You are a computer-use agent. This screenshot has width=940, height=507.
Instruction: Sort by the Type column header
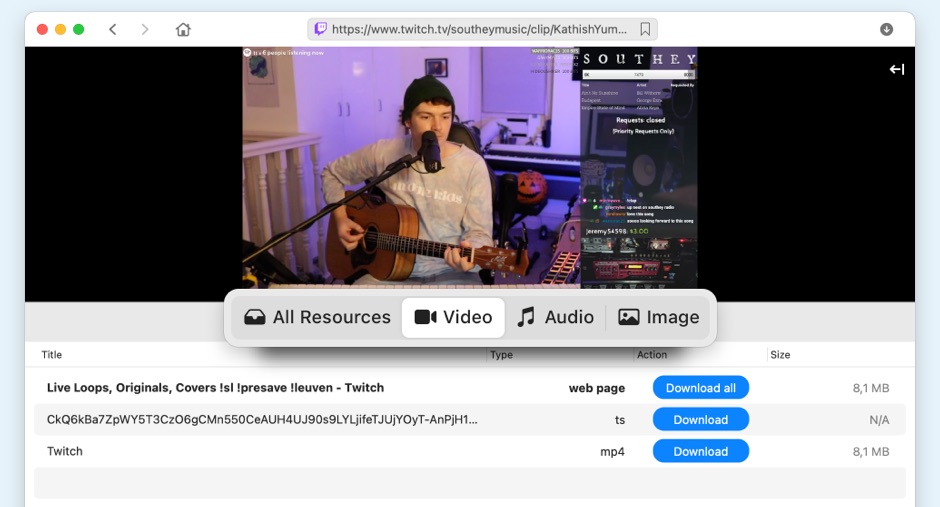tap(501, 355)
